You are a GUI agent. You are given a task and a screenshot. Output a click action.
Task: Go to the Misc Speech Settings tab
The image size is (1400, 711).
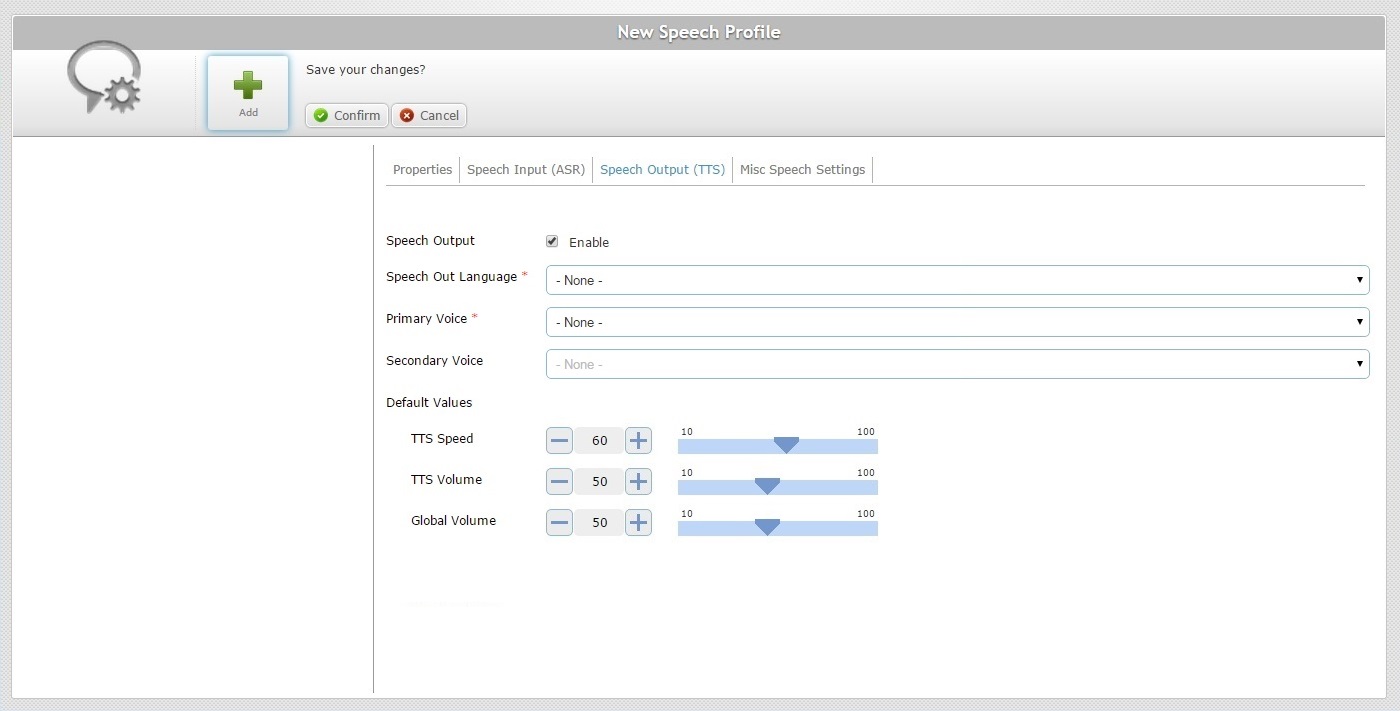click(802, 170)
